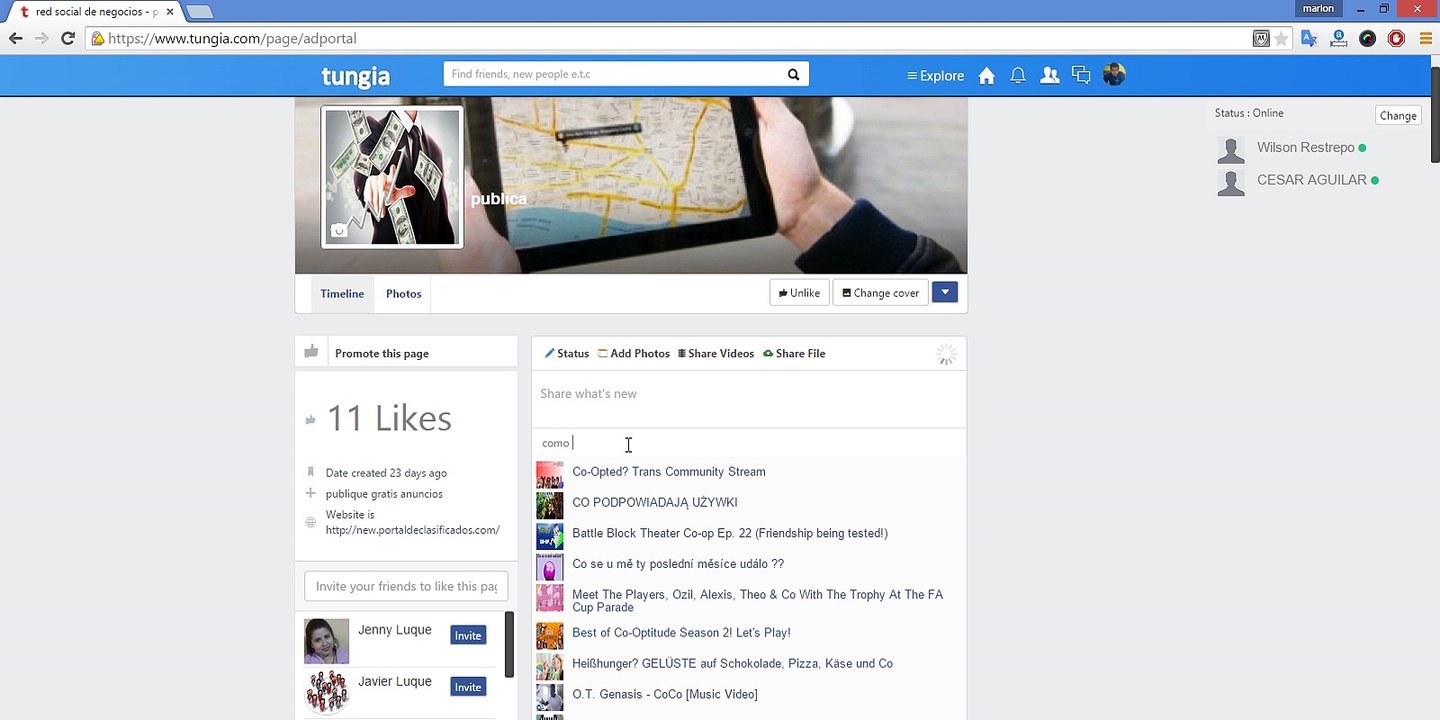Go to the Tungia home icon

point(987,76)
